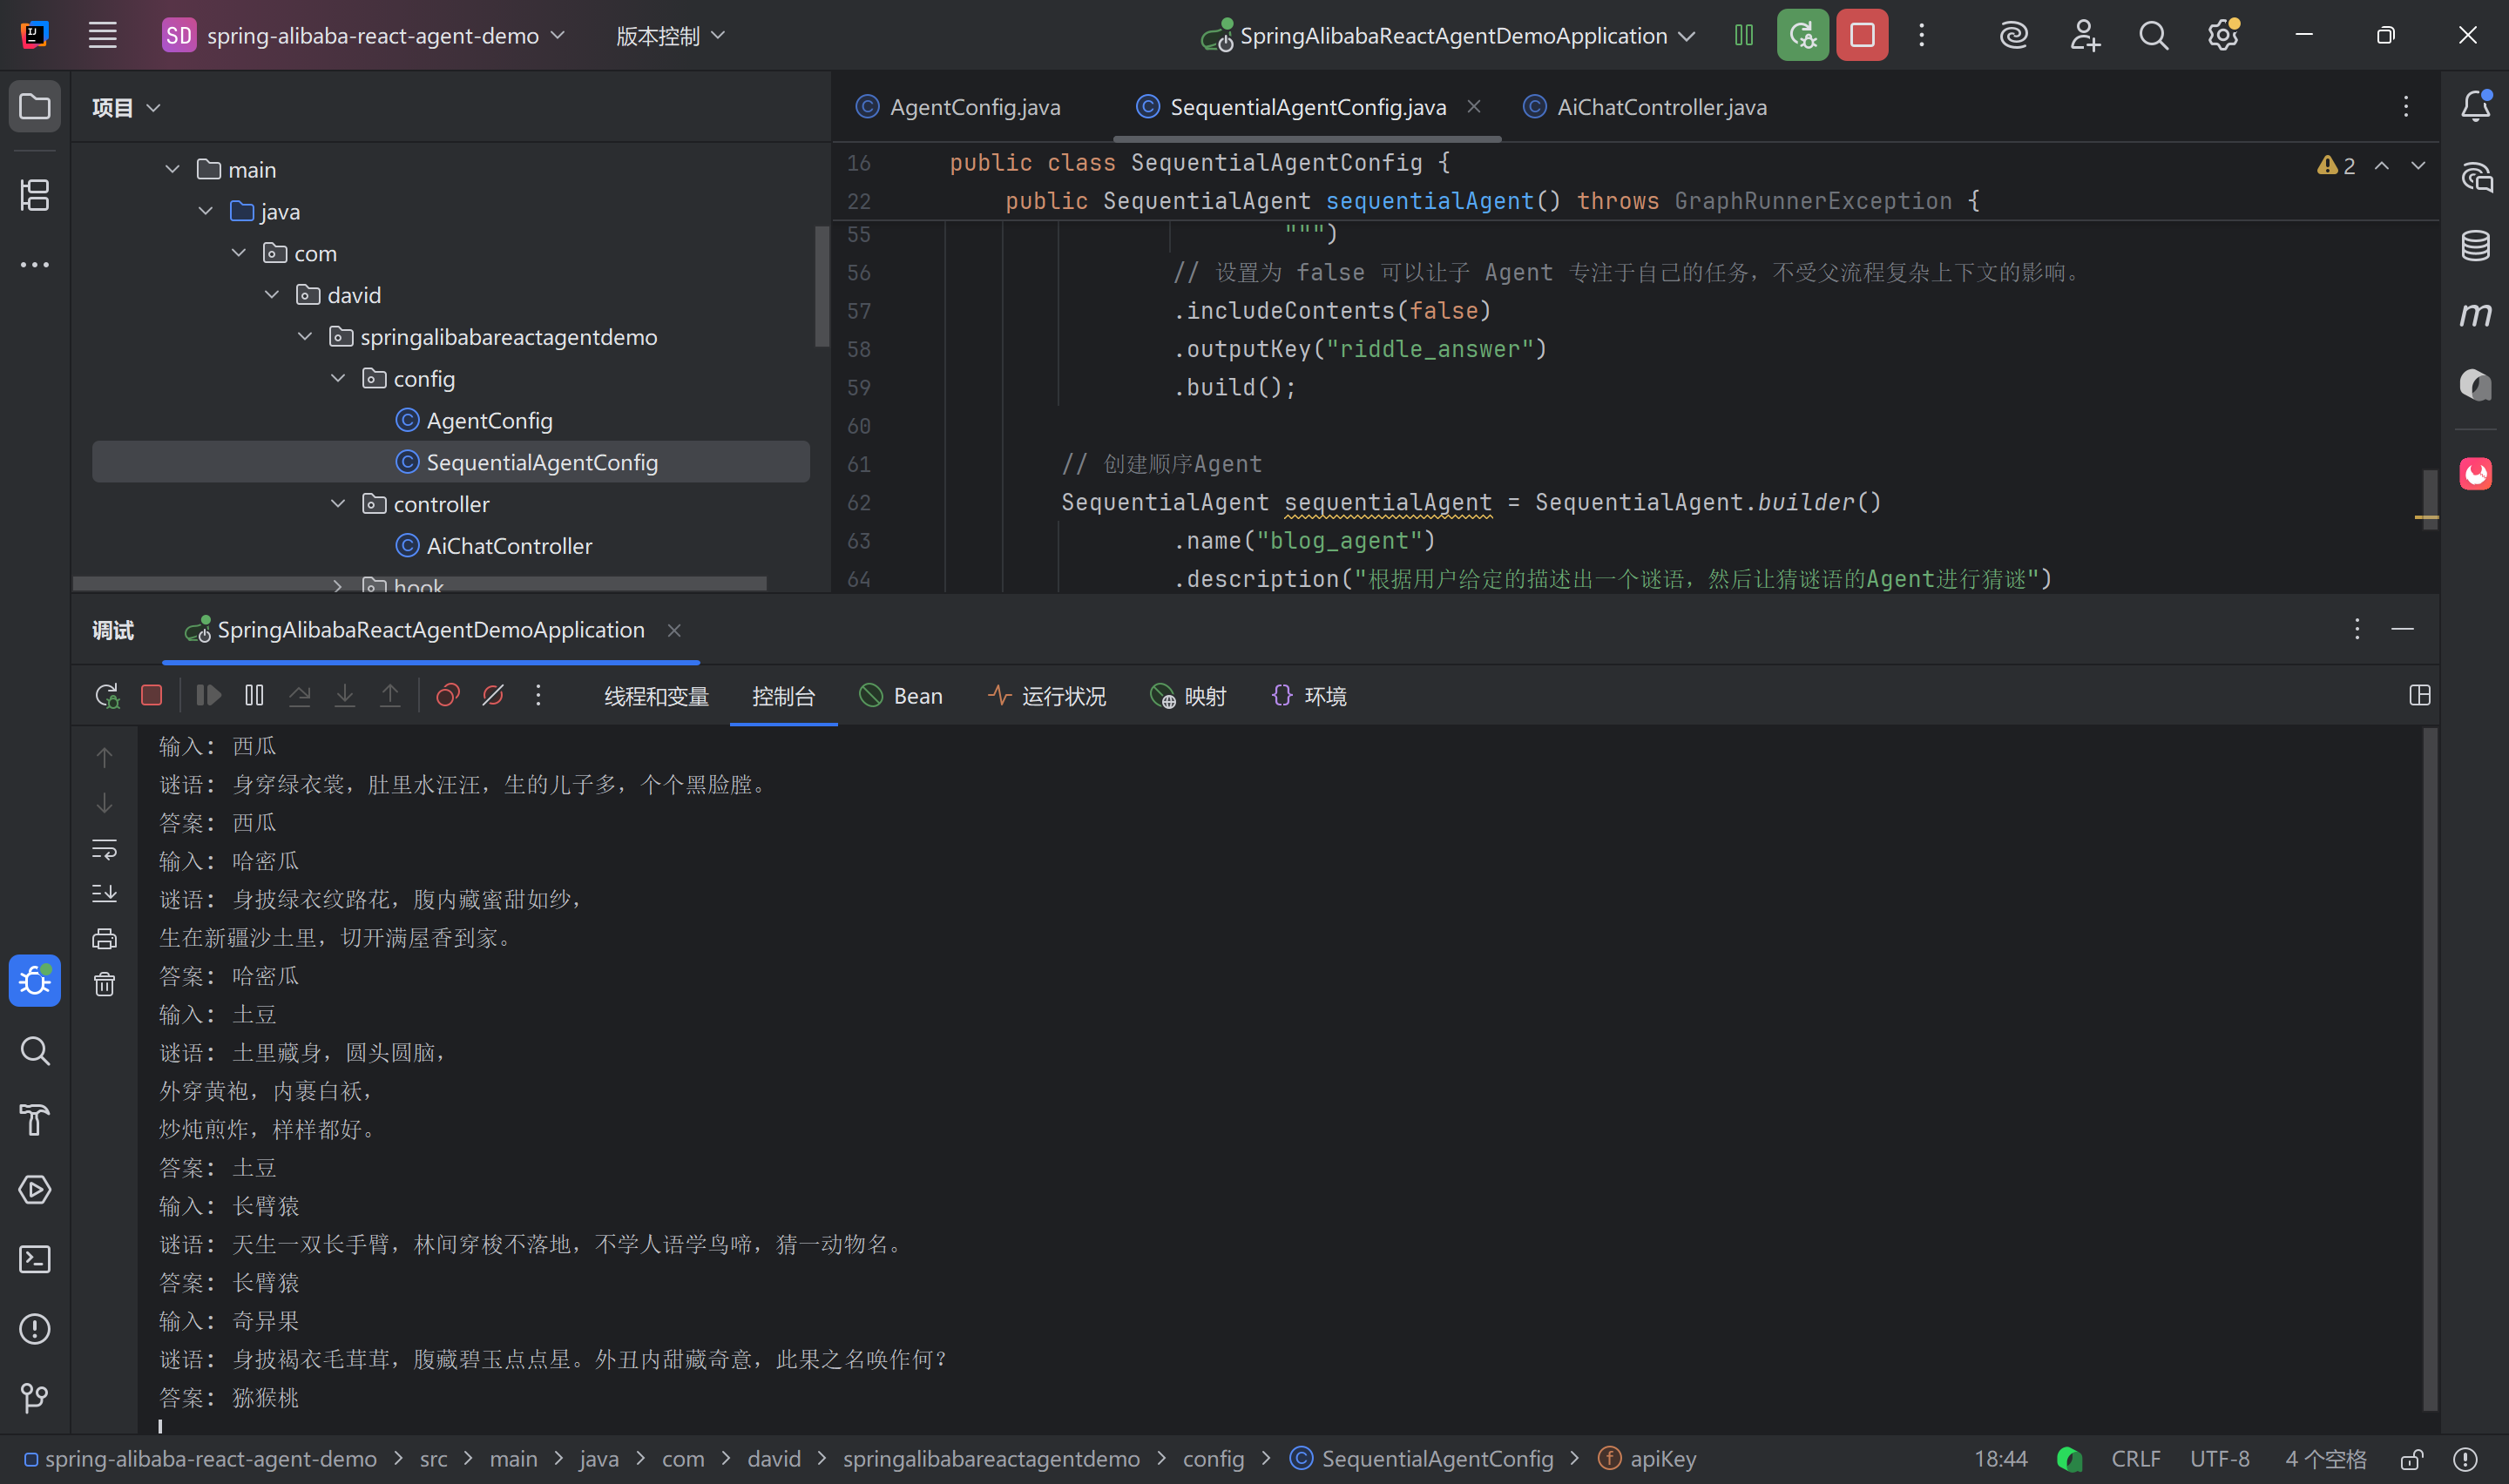The image size is (2509, 1484).
Task: Click the Search Everywhere magnifier icon
Action: click(2153, 36)
